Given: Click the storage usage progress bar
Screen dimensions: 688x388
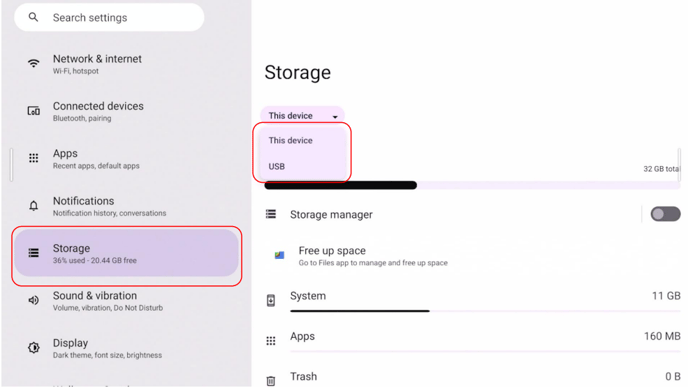Looking at the screenshot, I should 472,185.
